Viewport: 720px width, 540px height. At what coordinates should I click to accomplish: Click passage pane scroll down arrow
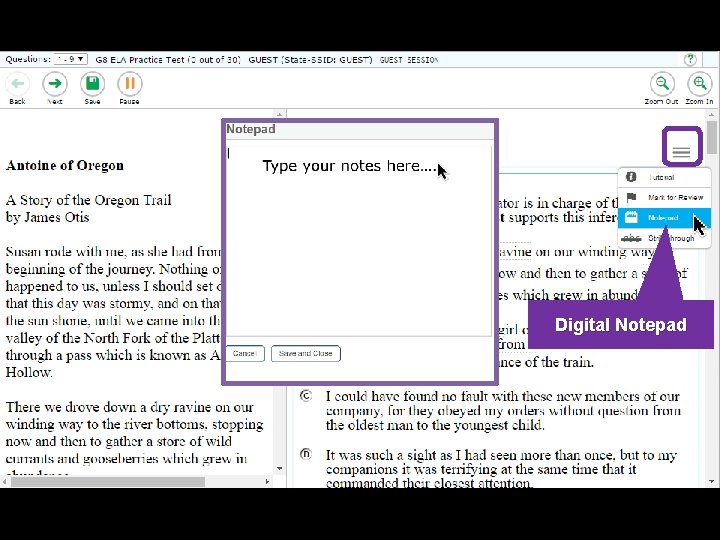point(280,469)
